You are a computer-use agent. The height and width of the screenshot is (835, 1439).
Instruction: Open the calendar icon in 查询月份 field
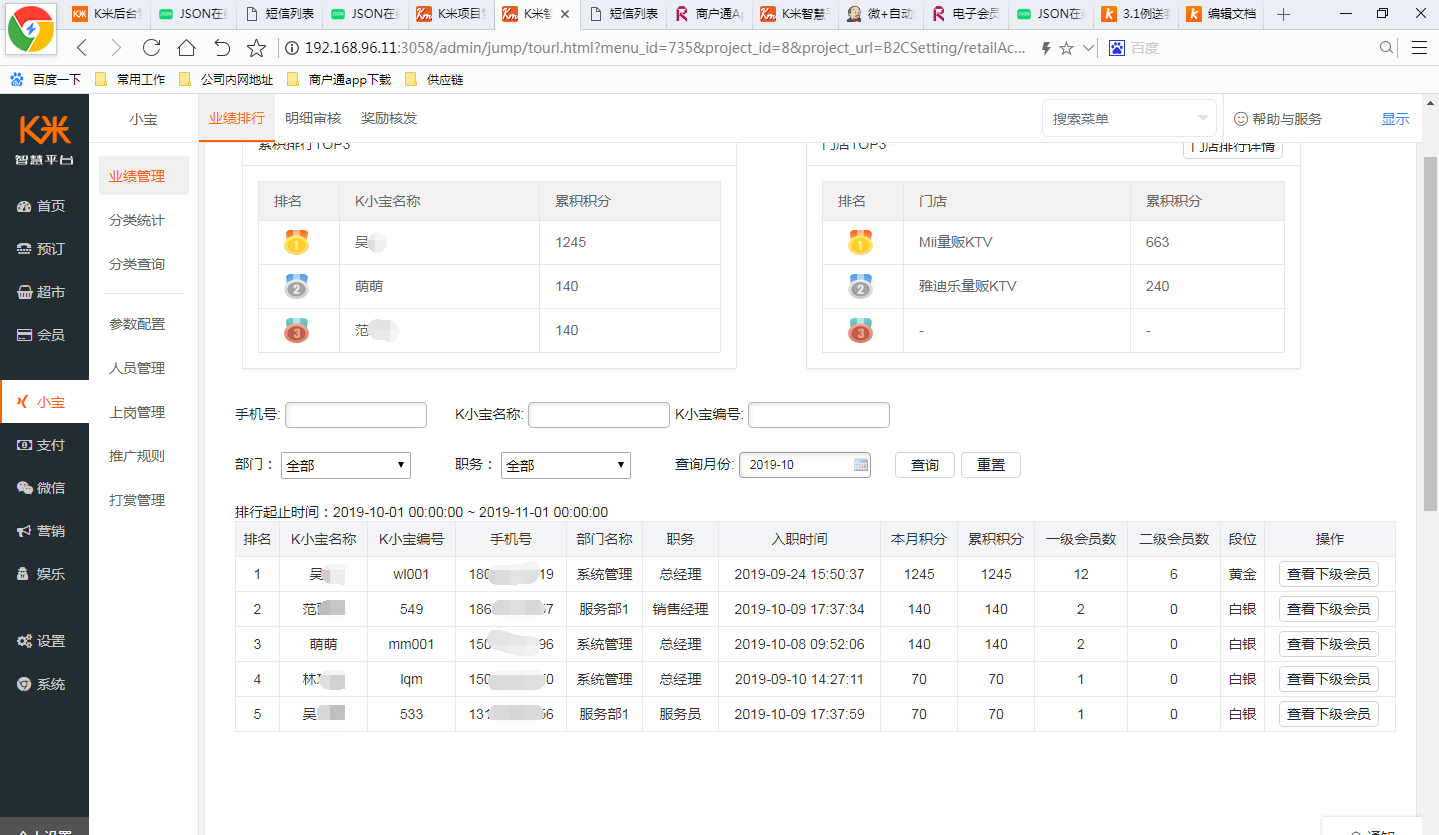tap(860, 464)
